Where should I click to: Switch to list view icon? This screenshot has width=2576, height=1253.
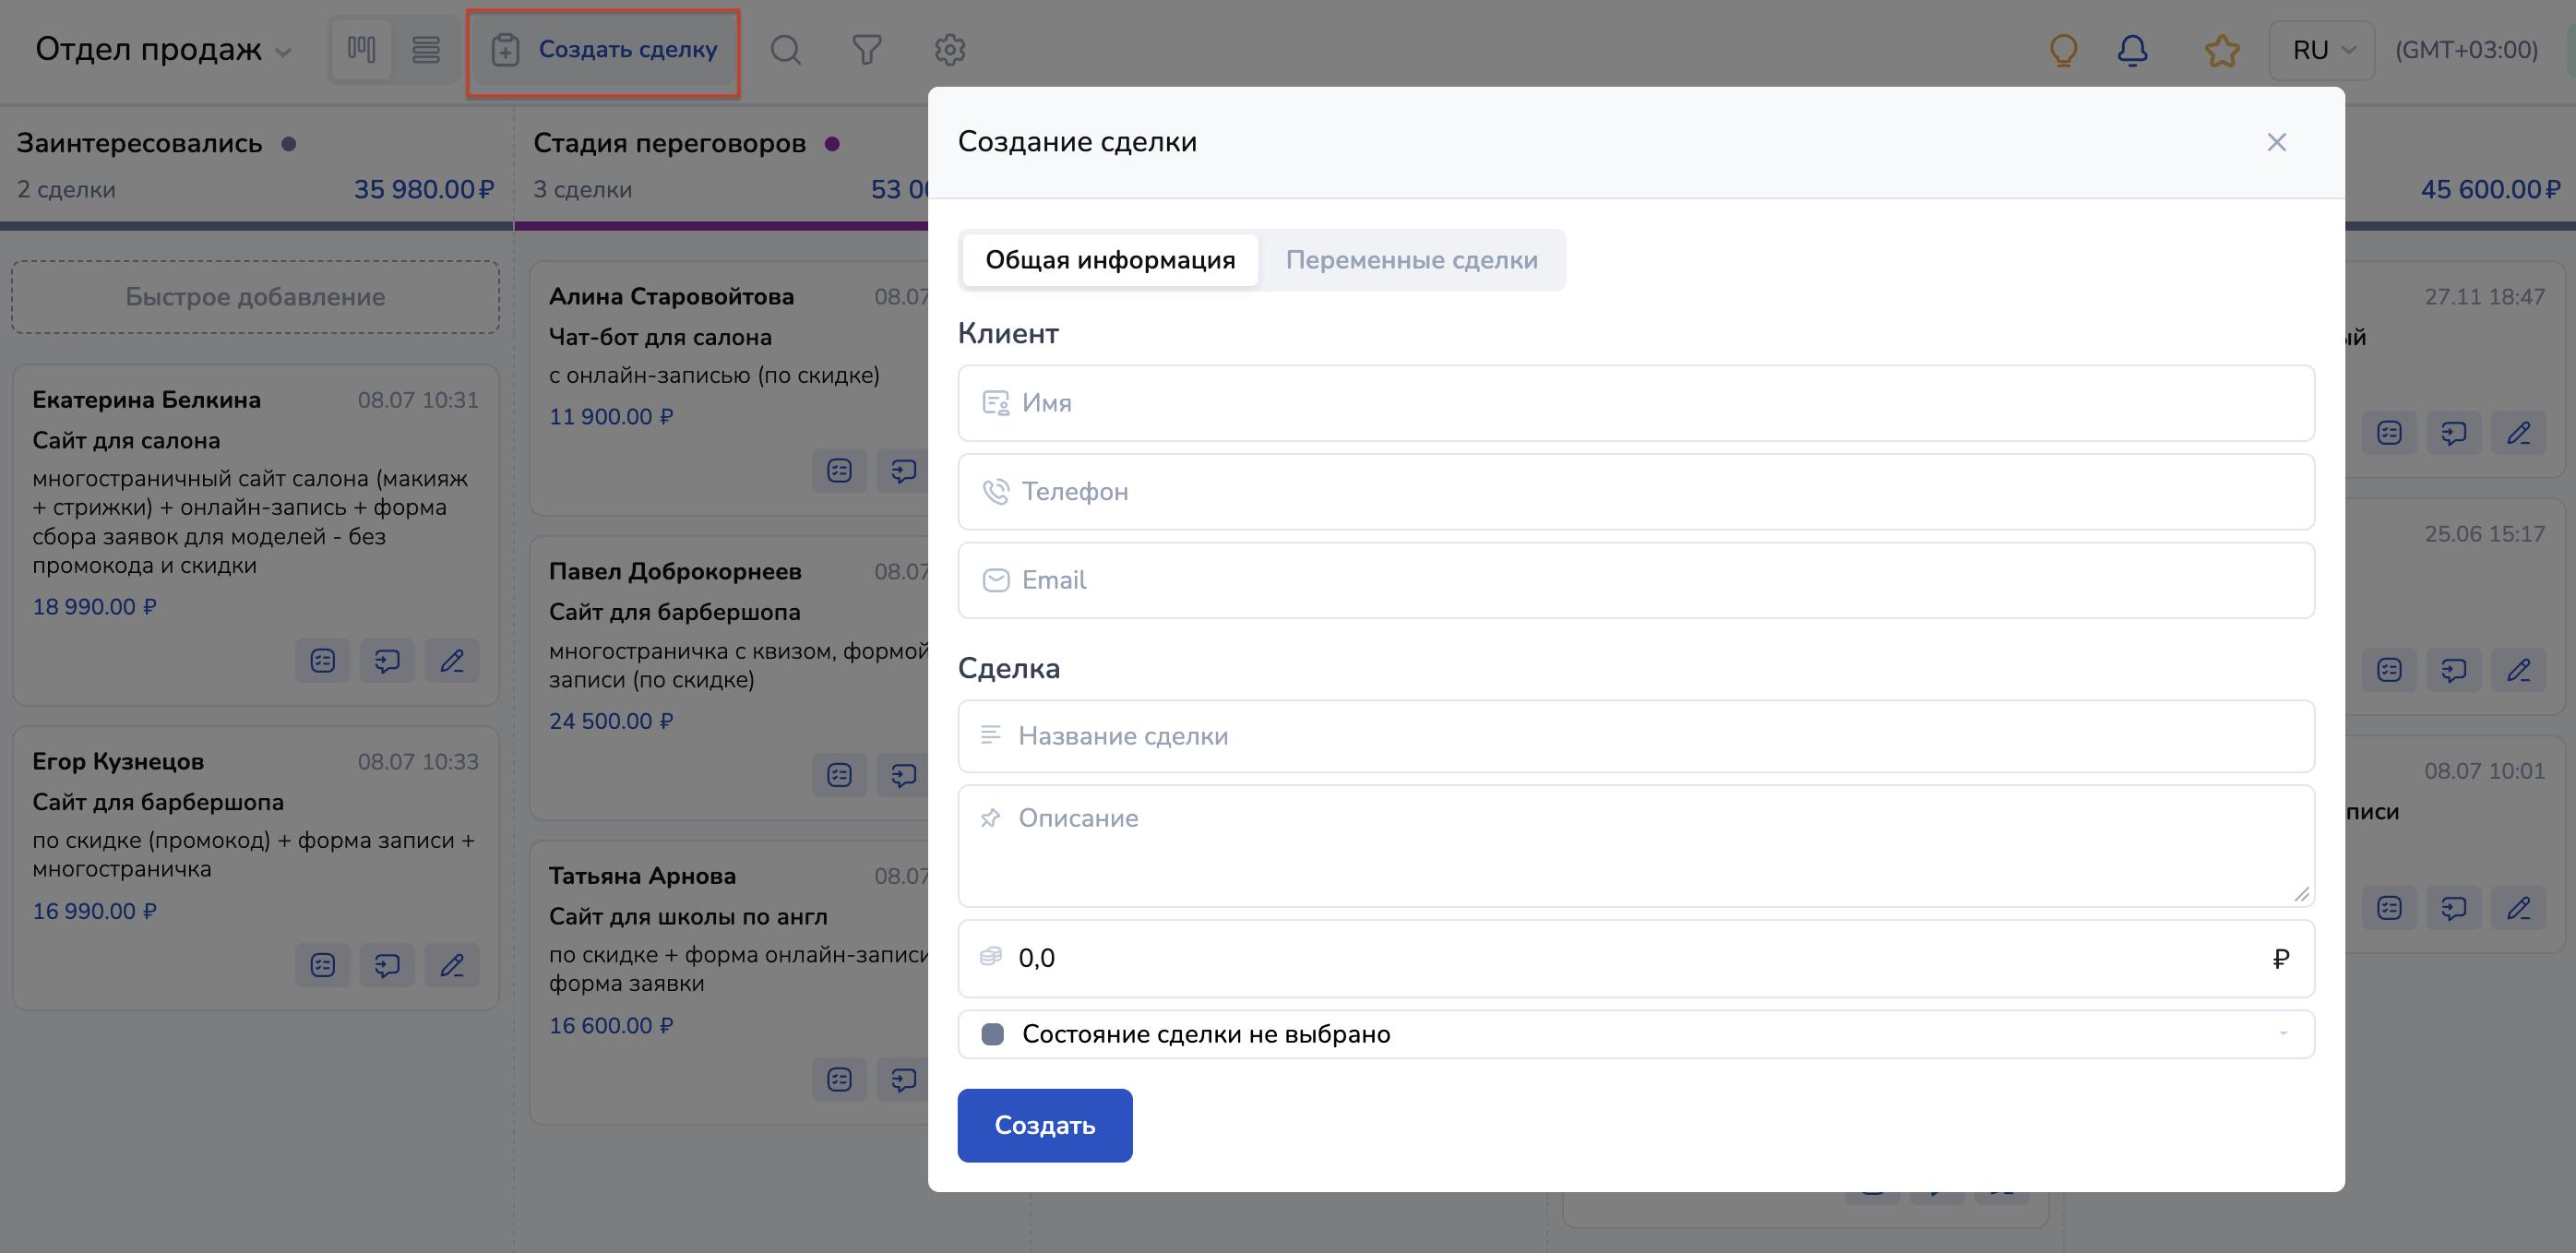(x=426, y=49)
